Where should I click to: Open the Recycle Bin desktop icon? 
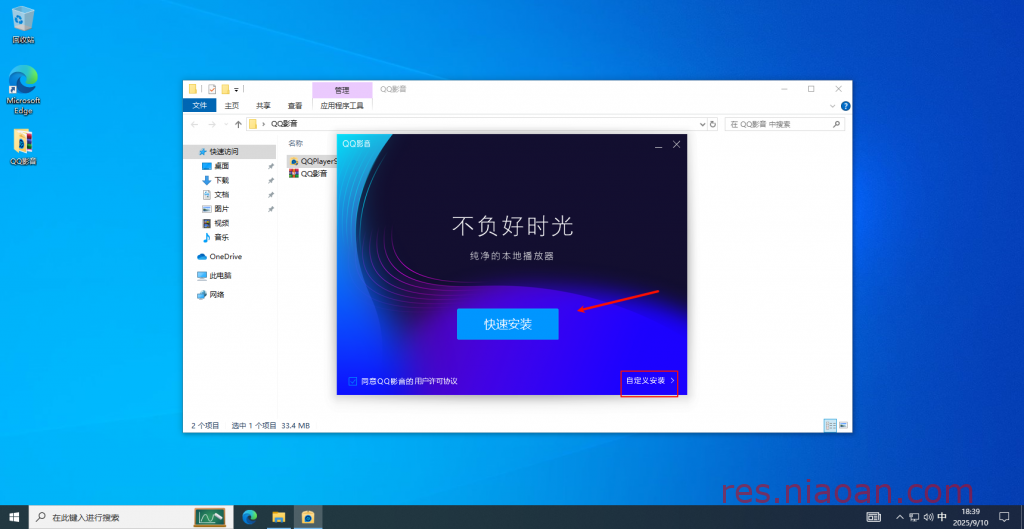[x=23, y=25]
